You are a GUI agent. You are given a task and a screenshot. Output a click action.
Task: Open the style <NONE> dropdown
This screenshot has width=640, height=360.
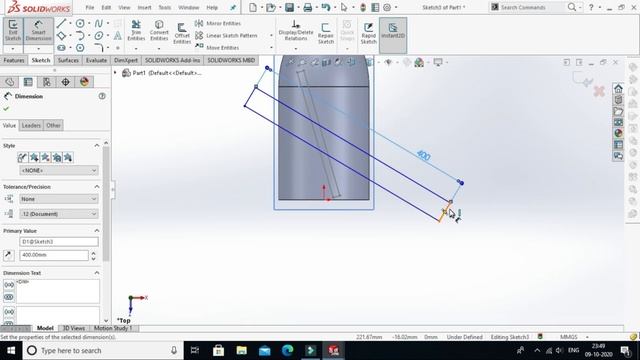[59, 170]
